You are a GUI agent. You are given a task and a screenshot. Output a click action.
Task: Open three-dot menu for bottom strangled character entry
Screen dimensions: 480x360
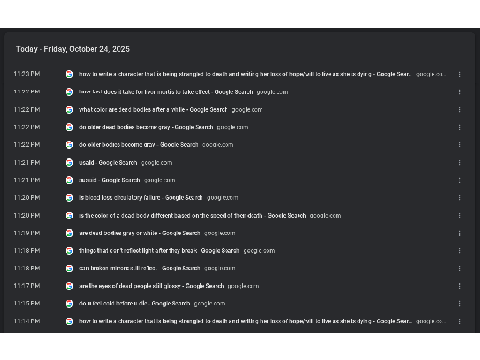click(459, 321)
